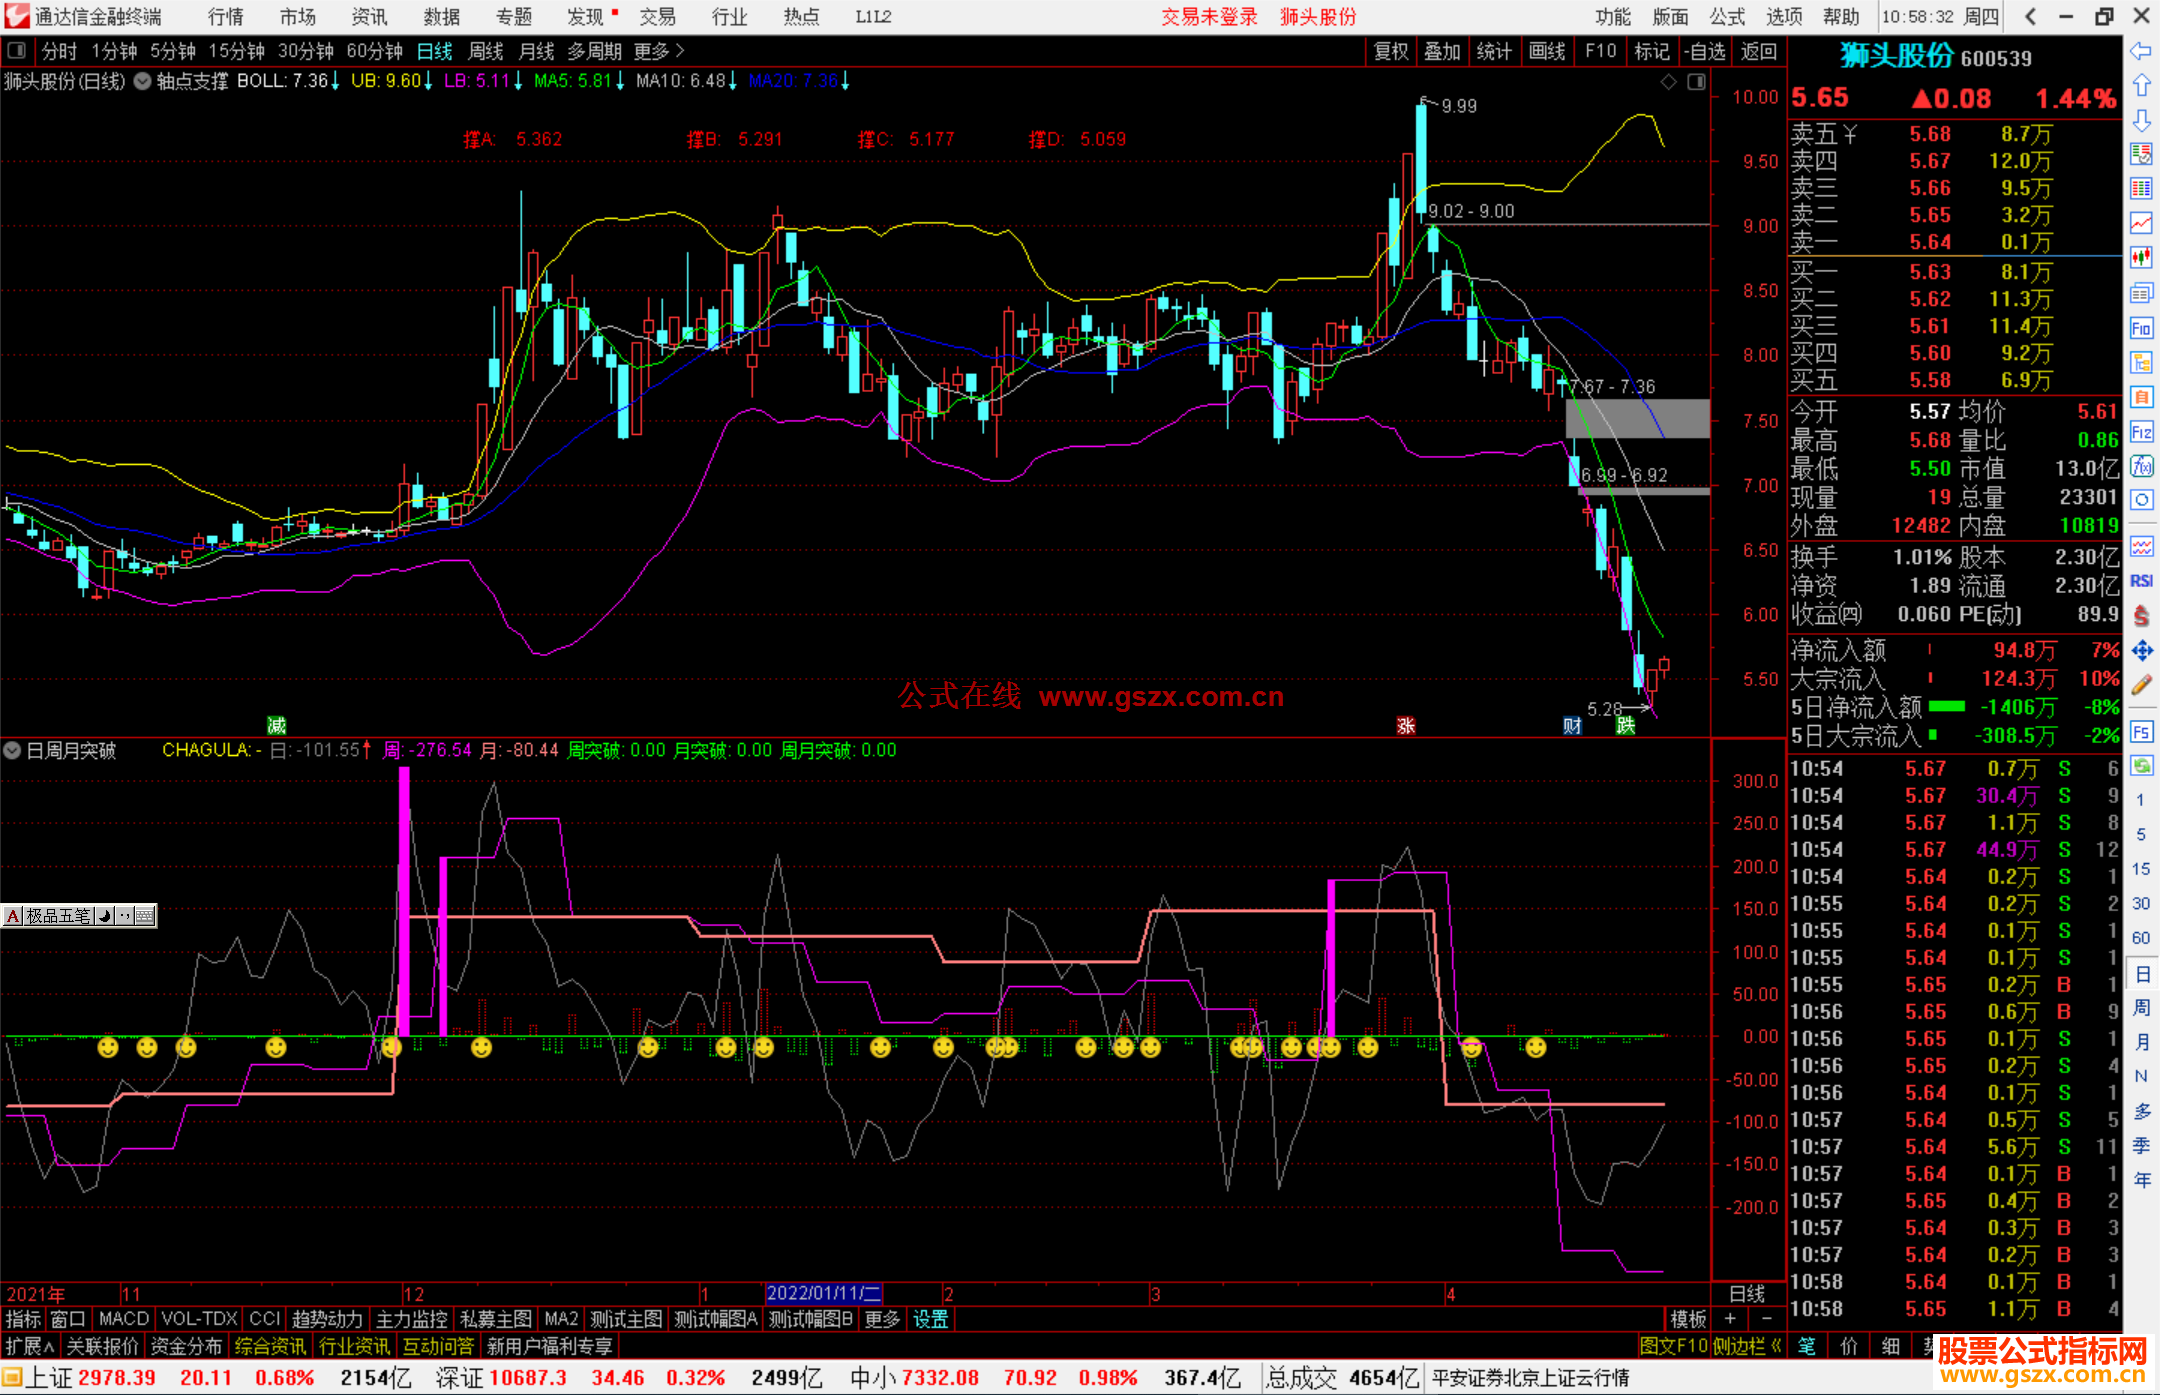The height and width of the screenshot is (1395, 2160).
Task: Switch to 60-minute period in sidebar
Action: [2141, 938]
